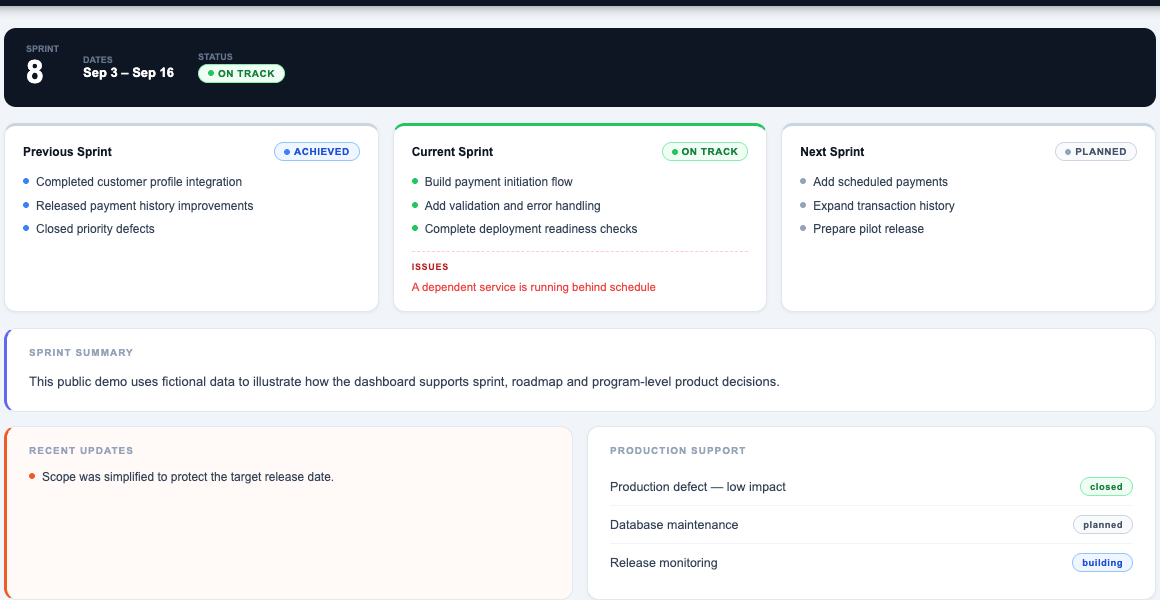Select Production defect — low impact row
This screenshot has width=1160, height=600.
click(871, 487)
